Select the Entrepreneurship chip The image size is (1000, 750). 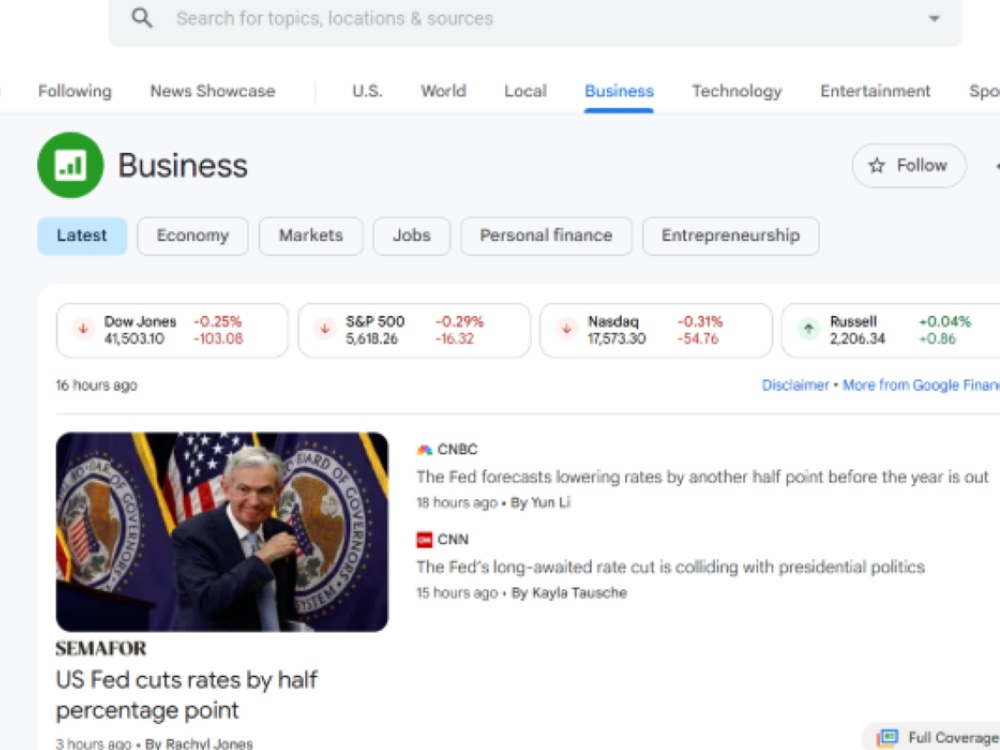pos(731,236)
